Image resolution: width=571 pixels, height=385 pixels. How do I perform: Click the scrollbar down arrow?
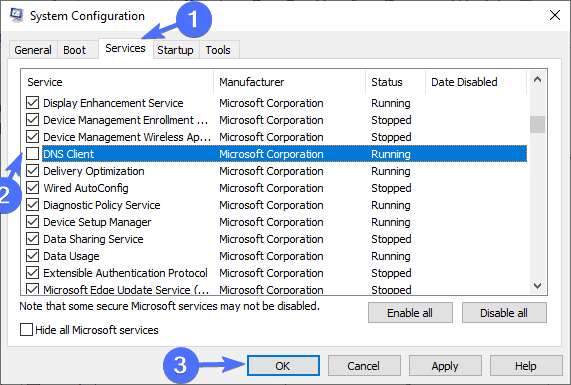(x=537, y=286)
